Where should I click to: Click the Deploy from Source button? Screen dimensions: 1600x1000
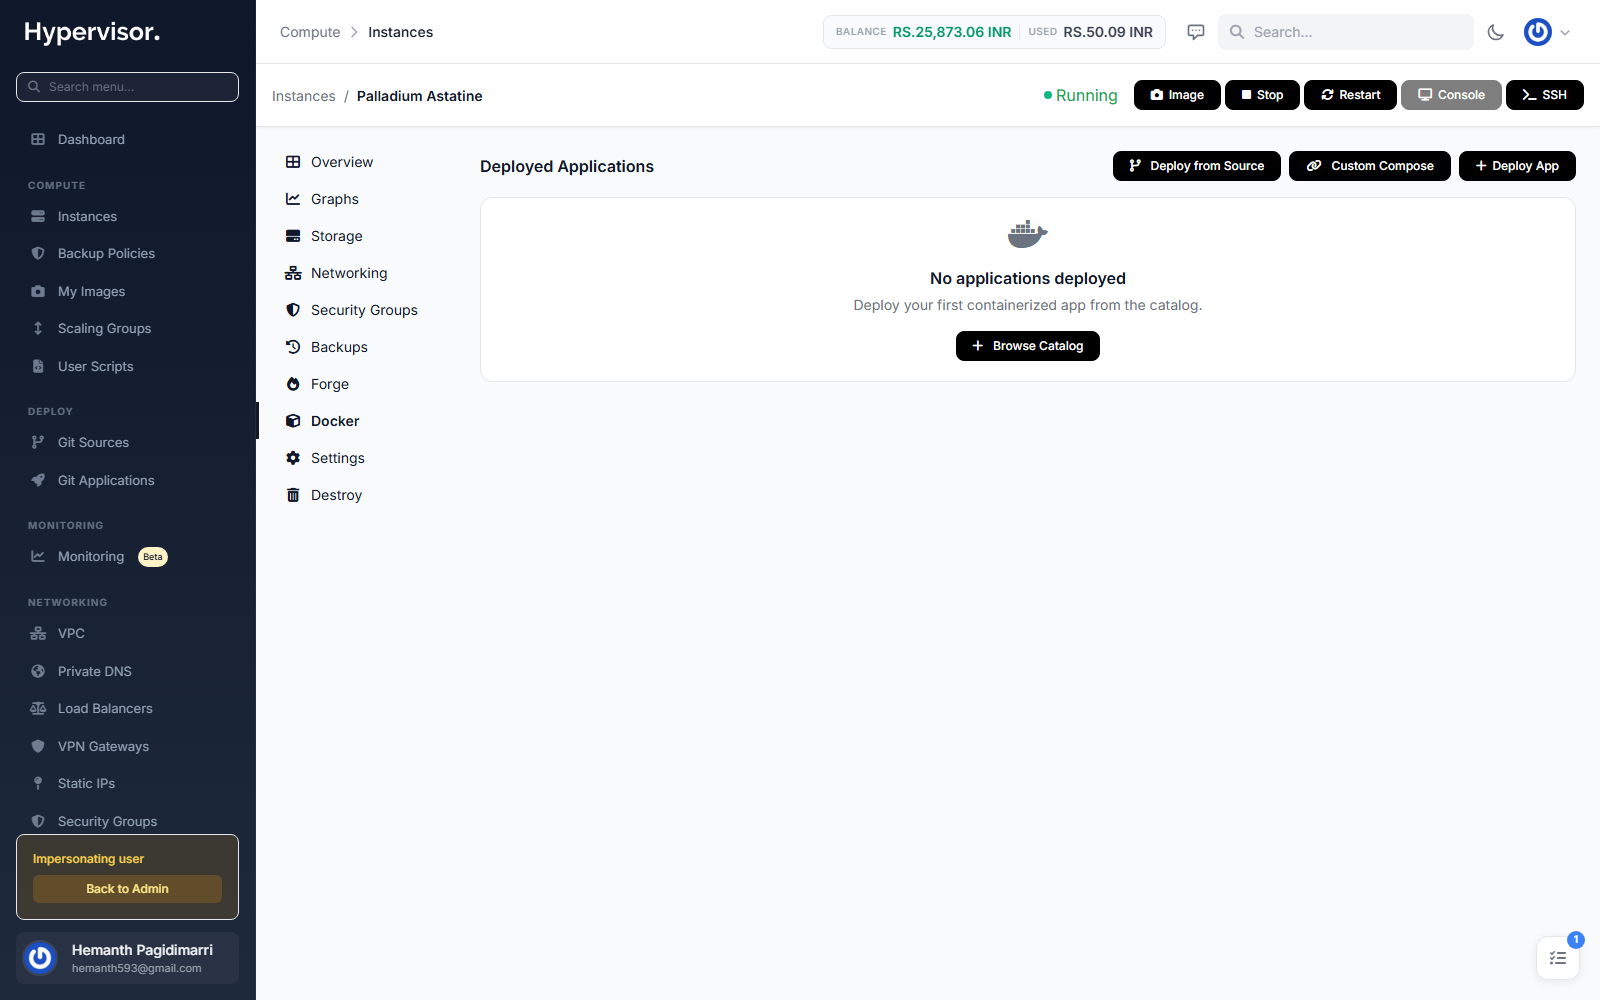[x=1197, y=166]
